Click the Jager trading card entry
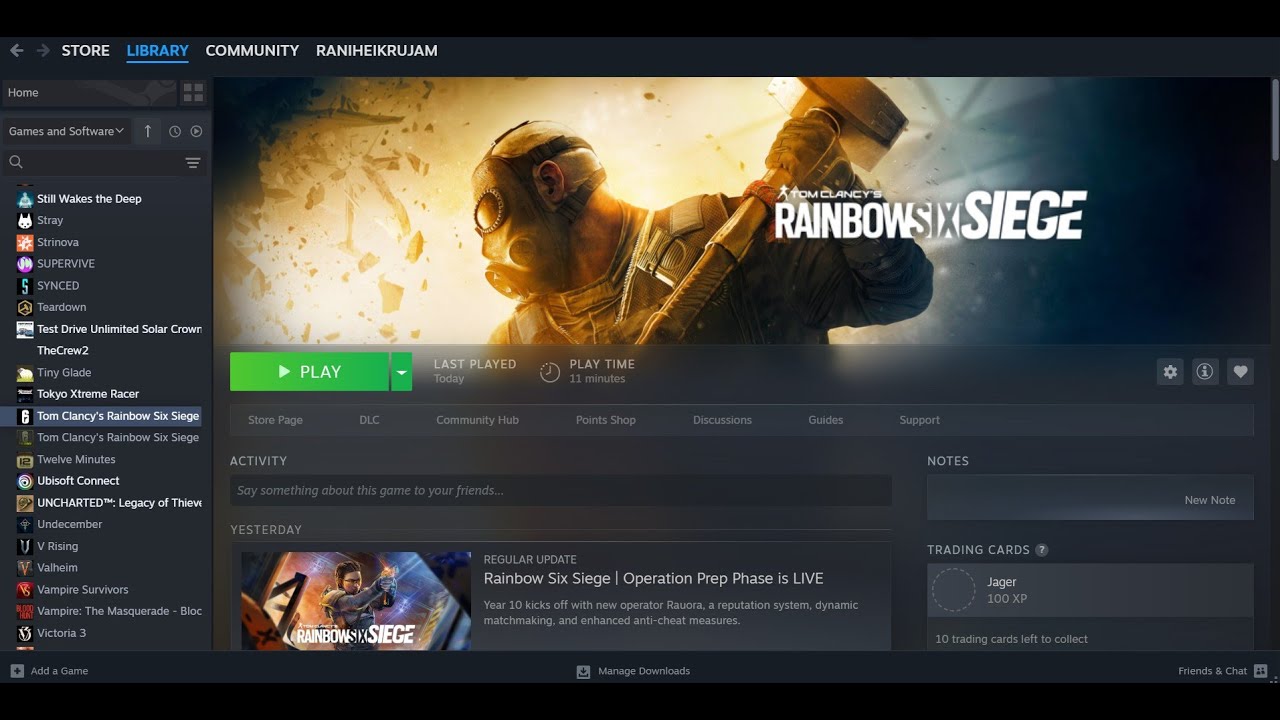Viewport: 1280px width, 720px height. click(x=1090, y=590)
